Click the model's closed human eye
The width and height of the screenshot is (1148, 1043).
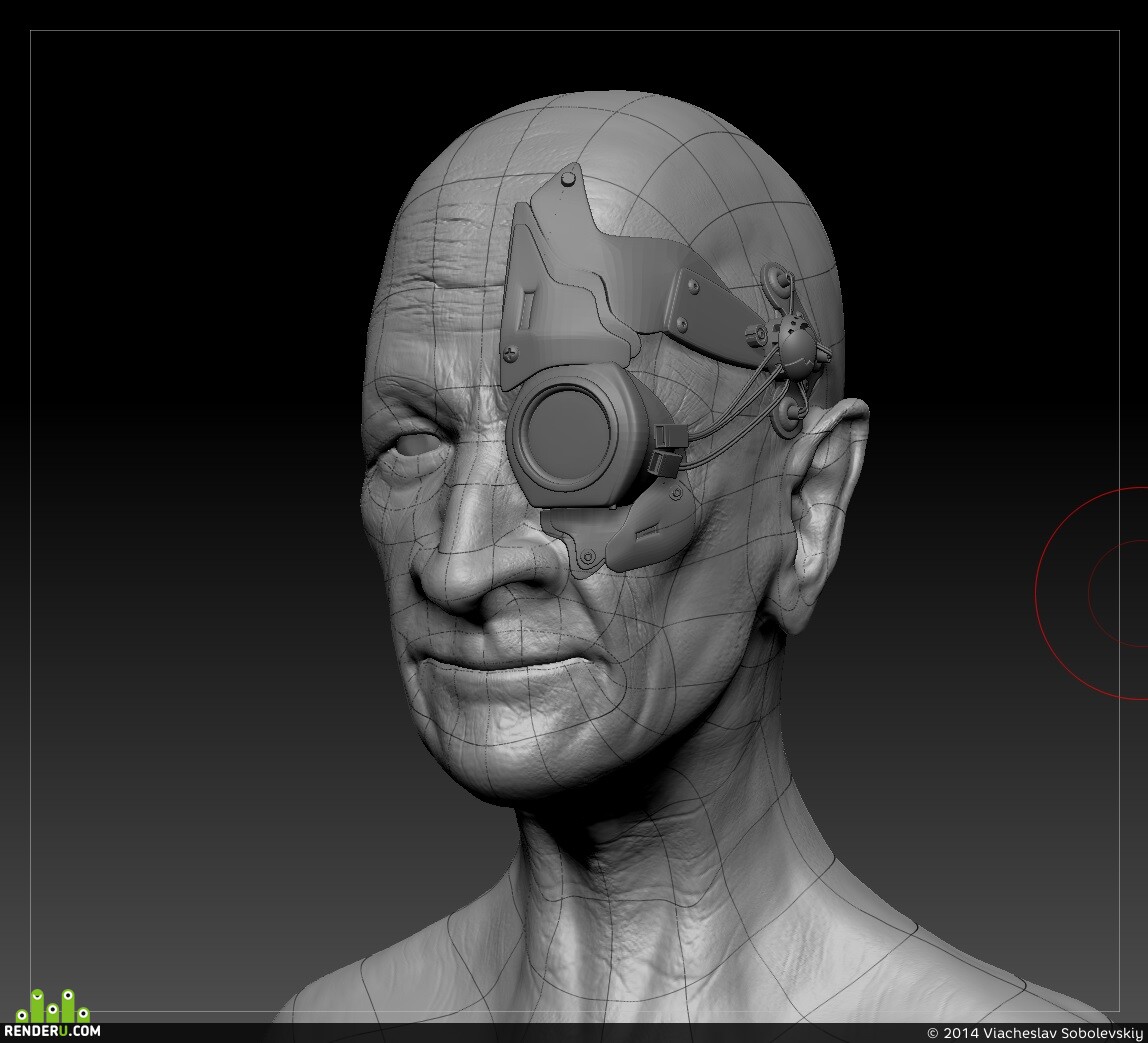point(412,444)
